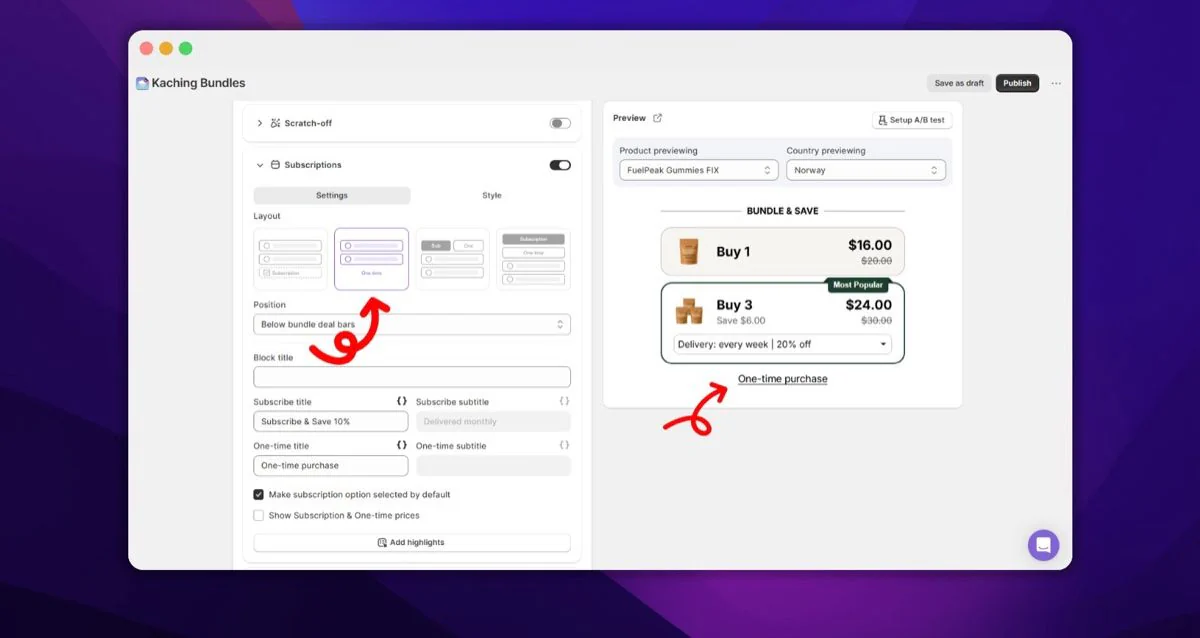Click the Save $6.00 text
This screenshot has width=1200, height=638.
point(741,321)
